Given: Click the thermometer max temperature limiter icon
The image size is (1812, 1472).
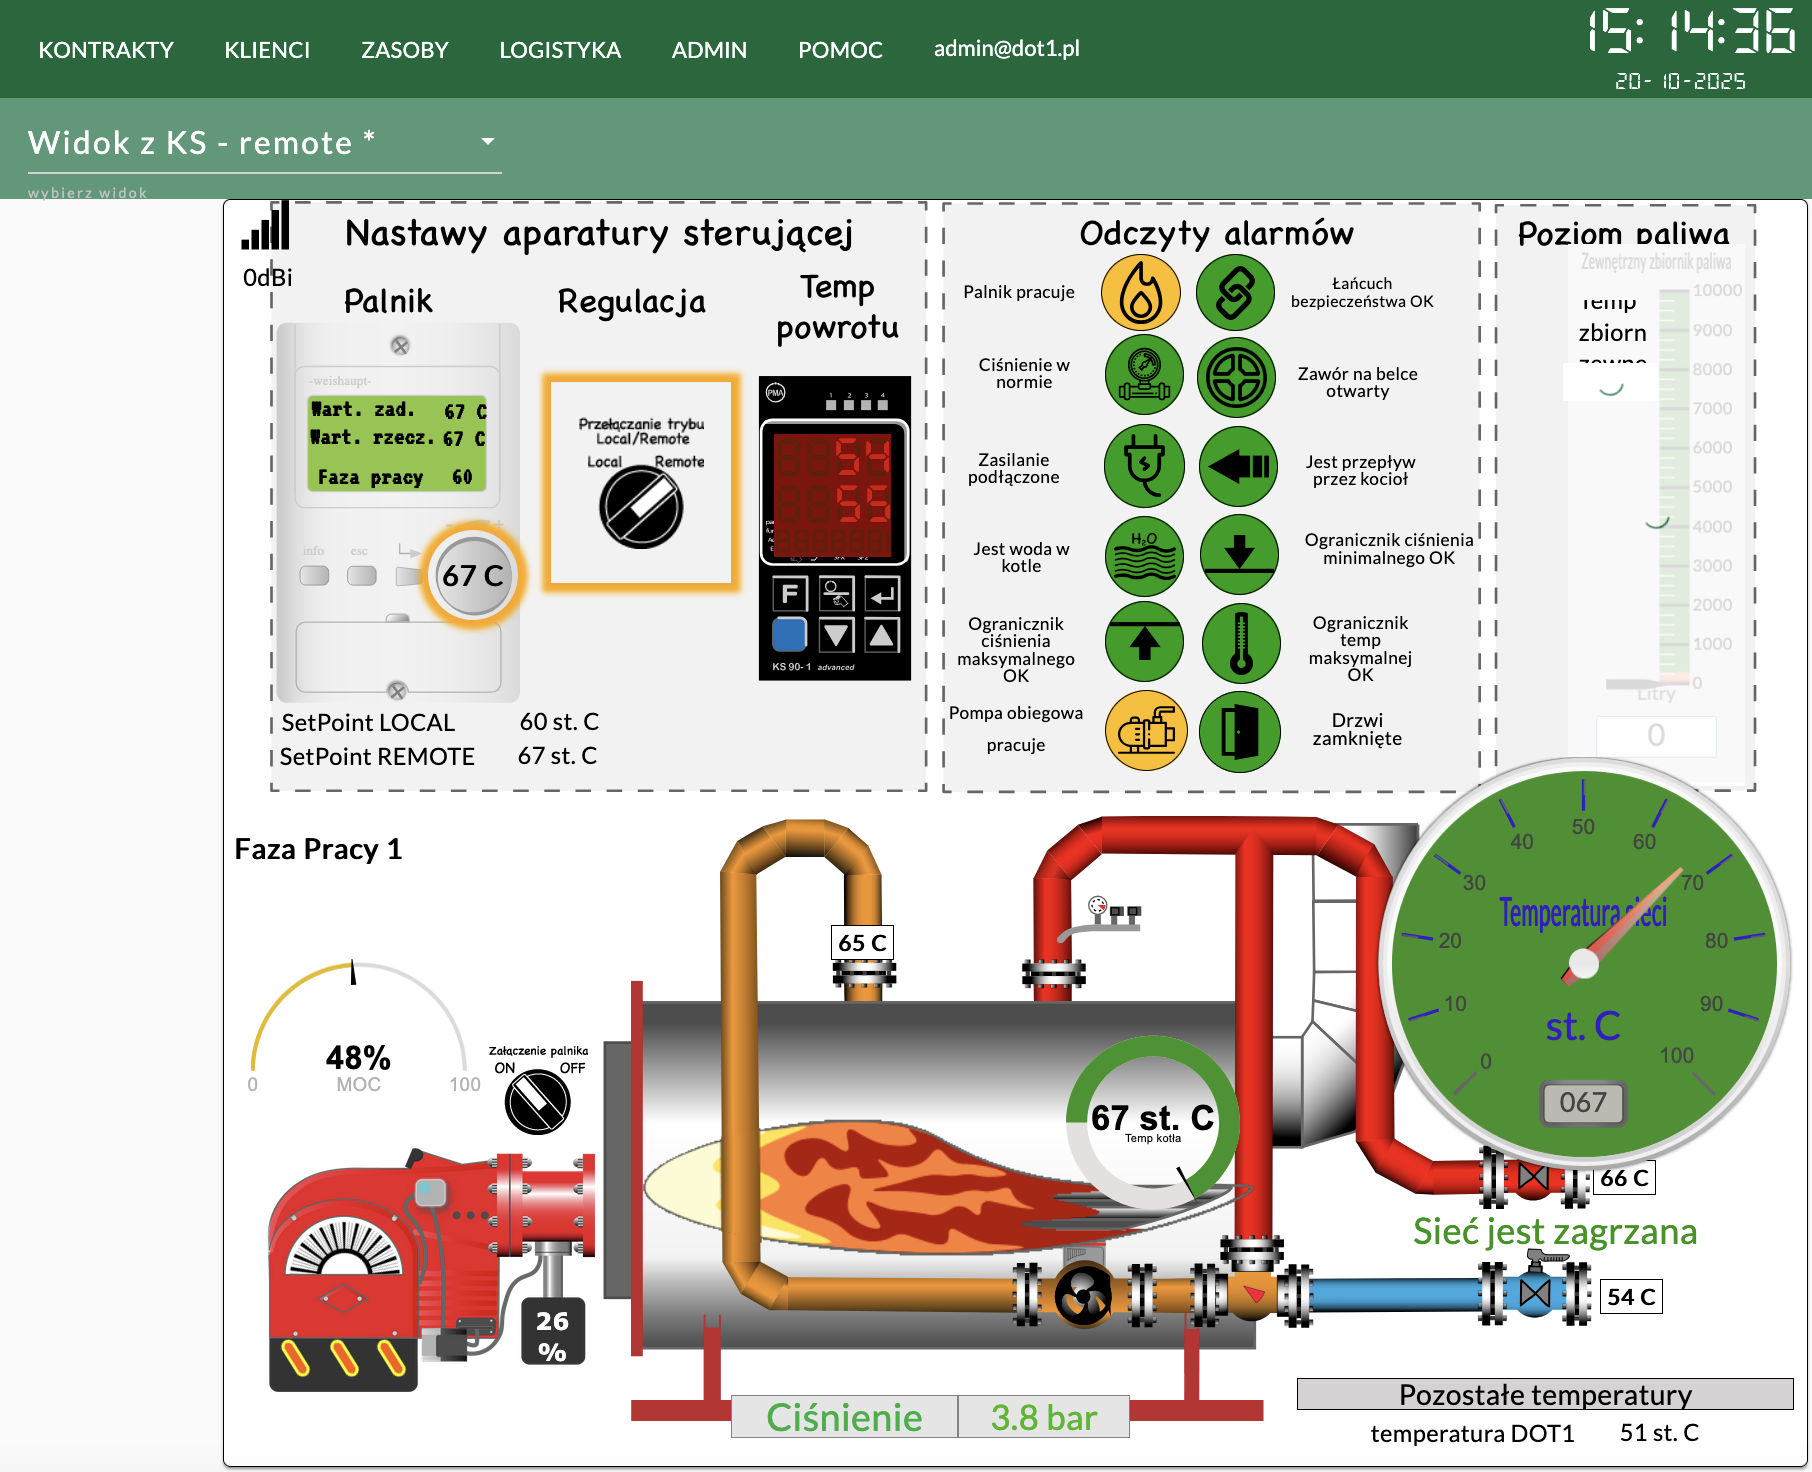Looking at the screenshot, I should pyautogui.click(x=1241, y=643).
